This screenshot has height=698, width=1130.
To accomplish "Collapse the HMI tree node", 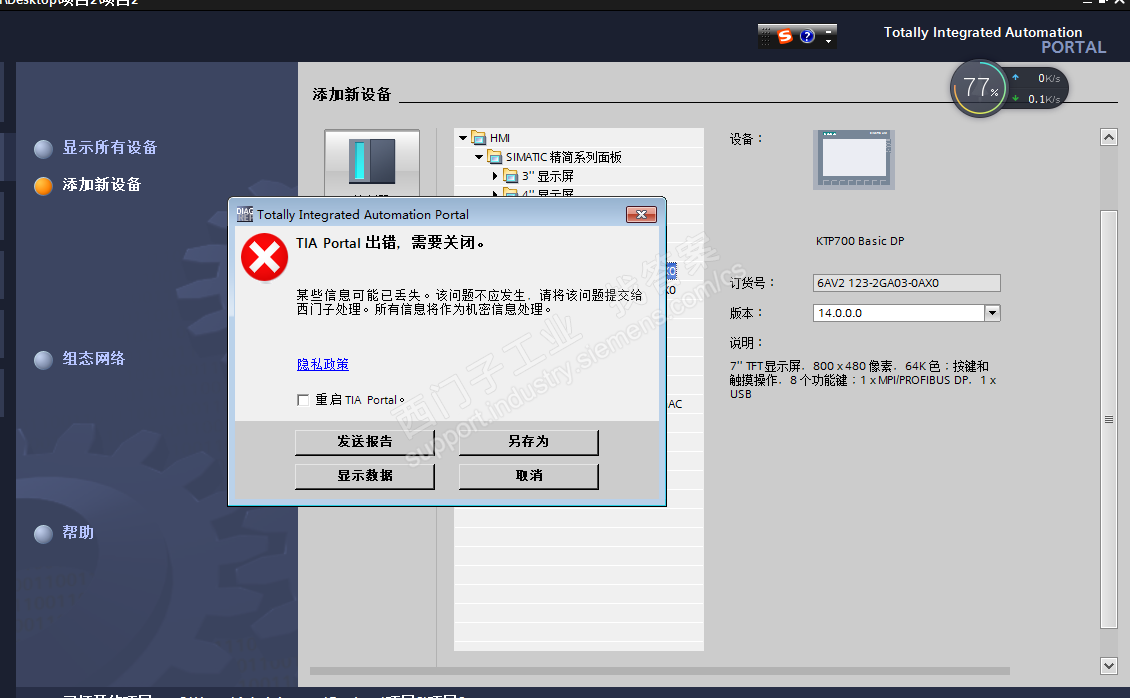I will pyautogui.click(x=463, y=138).
